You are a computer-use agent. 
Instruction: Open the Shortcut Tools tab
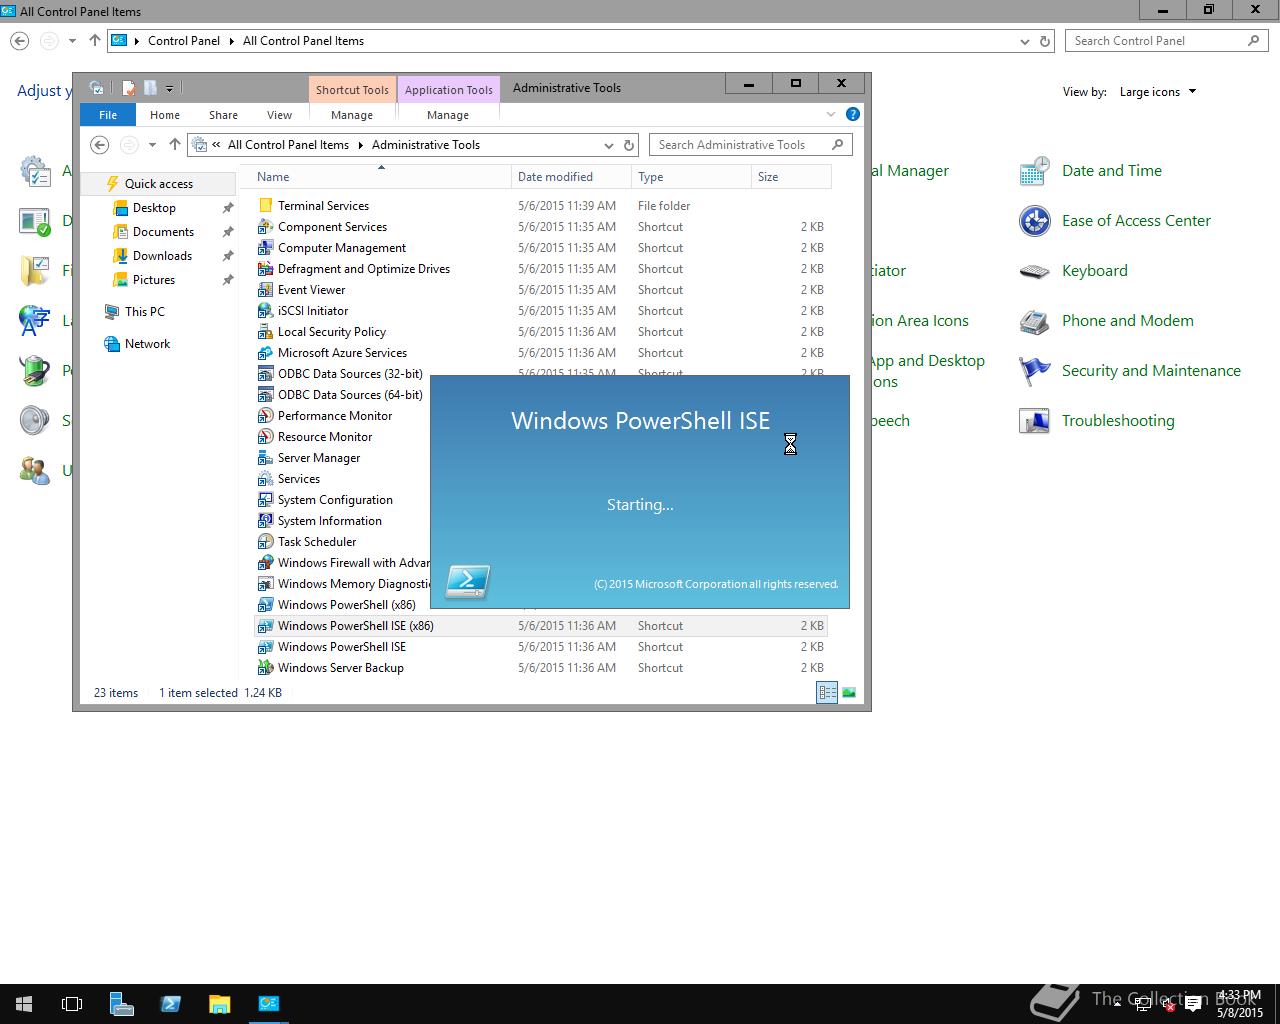[352, 90]
